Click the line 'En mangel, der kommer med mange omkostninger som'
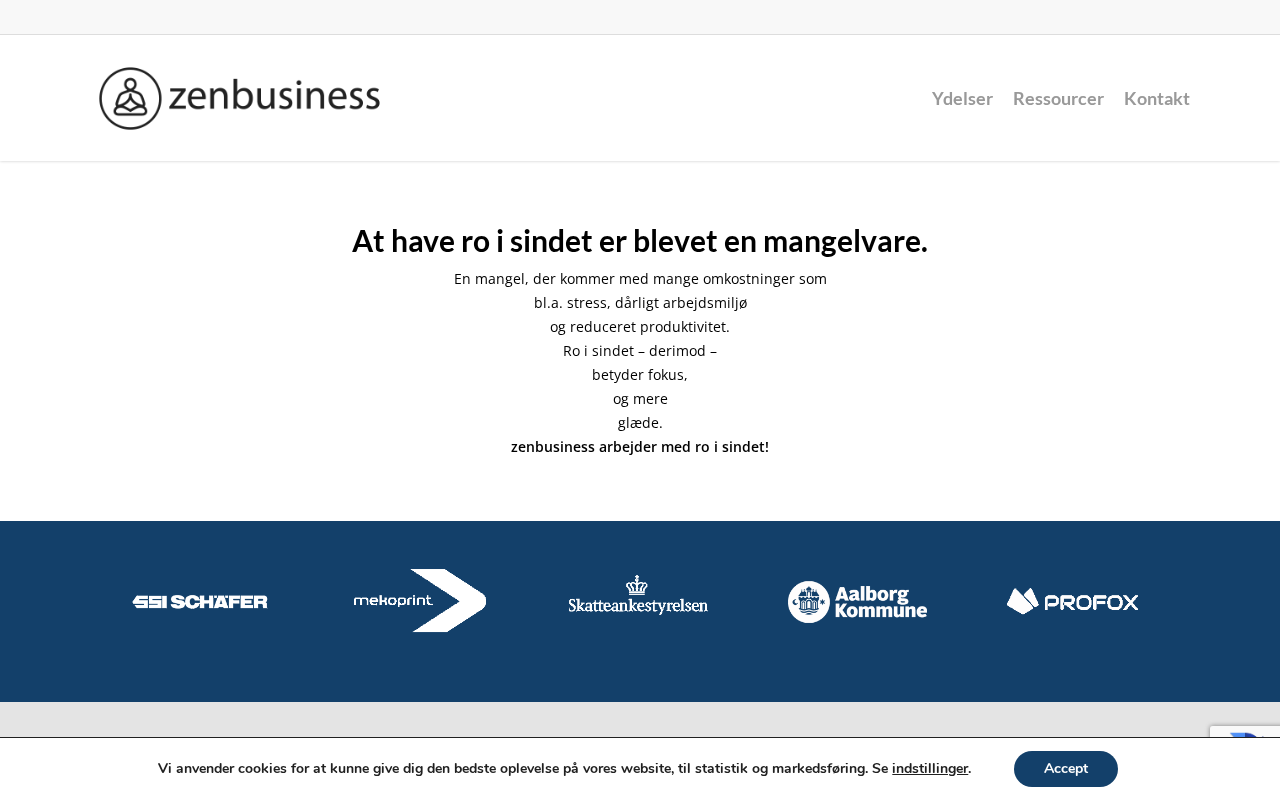Viewport: 1280px width, 800px height. (640, 279)
